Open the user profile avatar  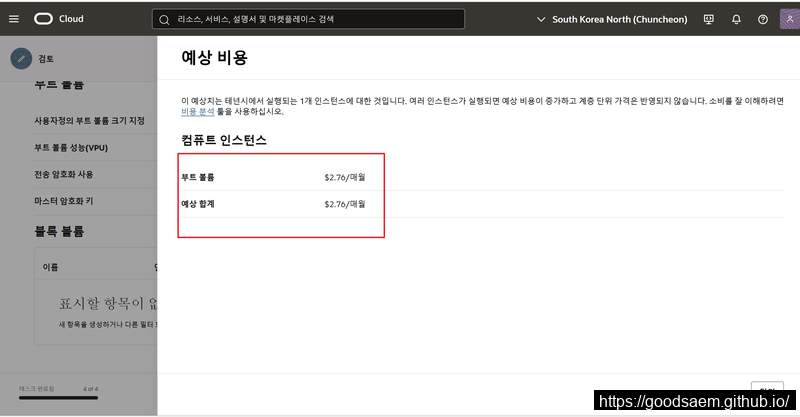(x=790, y=19)
